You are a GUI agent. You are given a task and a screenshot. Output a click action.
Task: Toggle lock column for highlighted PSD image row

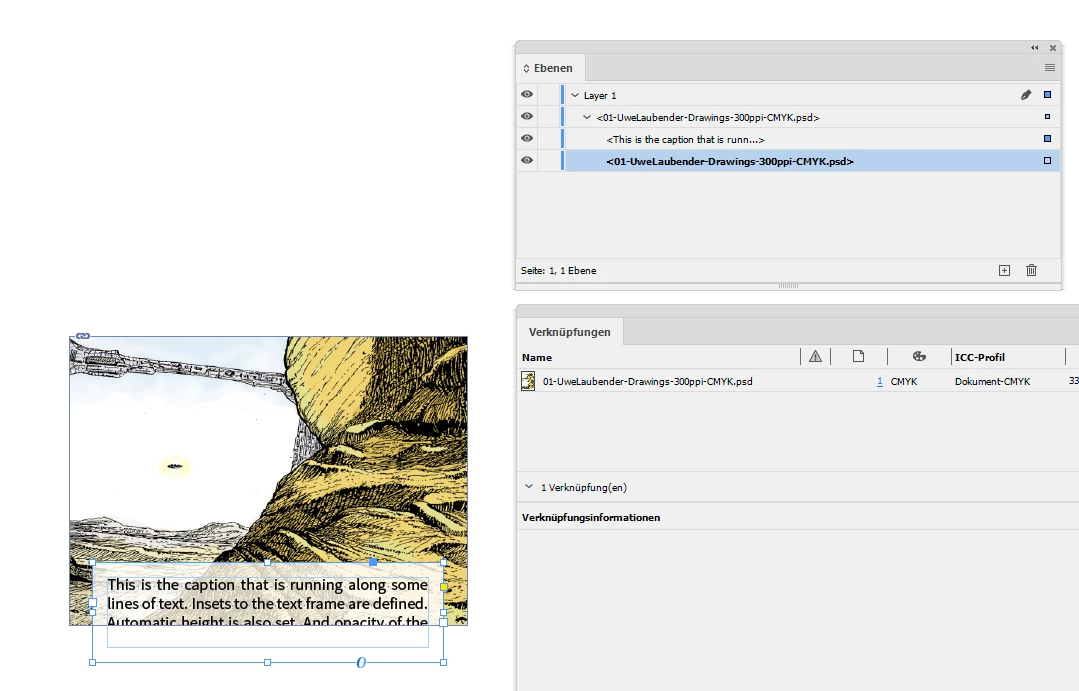point(548,161)
